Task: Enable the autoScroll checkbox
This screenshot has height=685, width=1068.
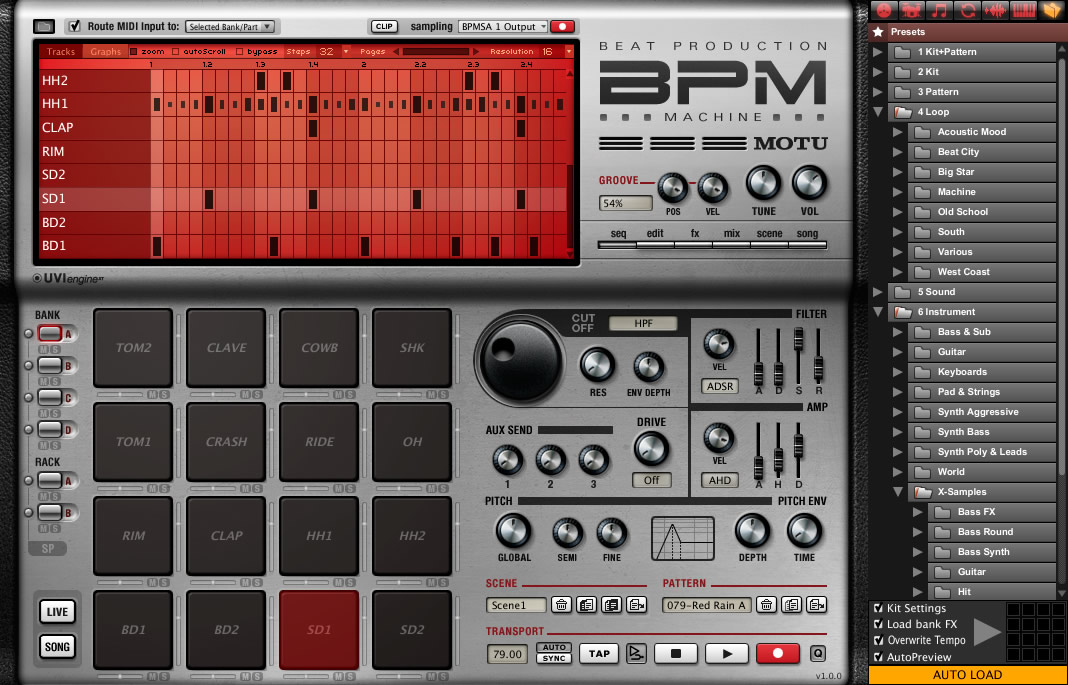Action: coord(175,52)
